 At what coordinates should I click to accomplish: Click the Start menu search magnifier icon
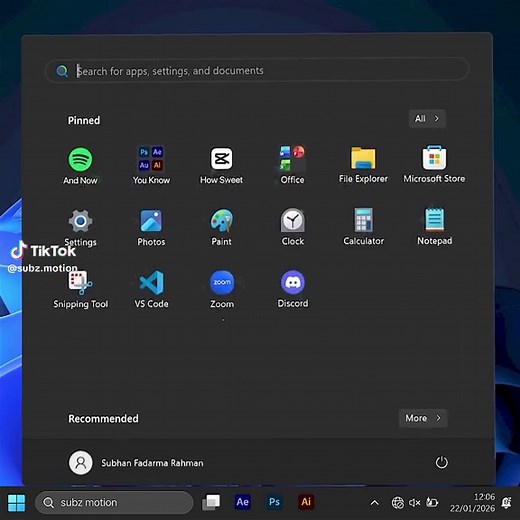[x=62, y=71]
